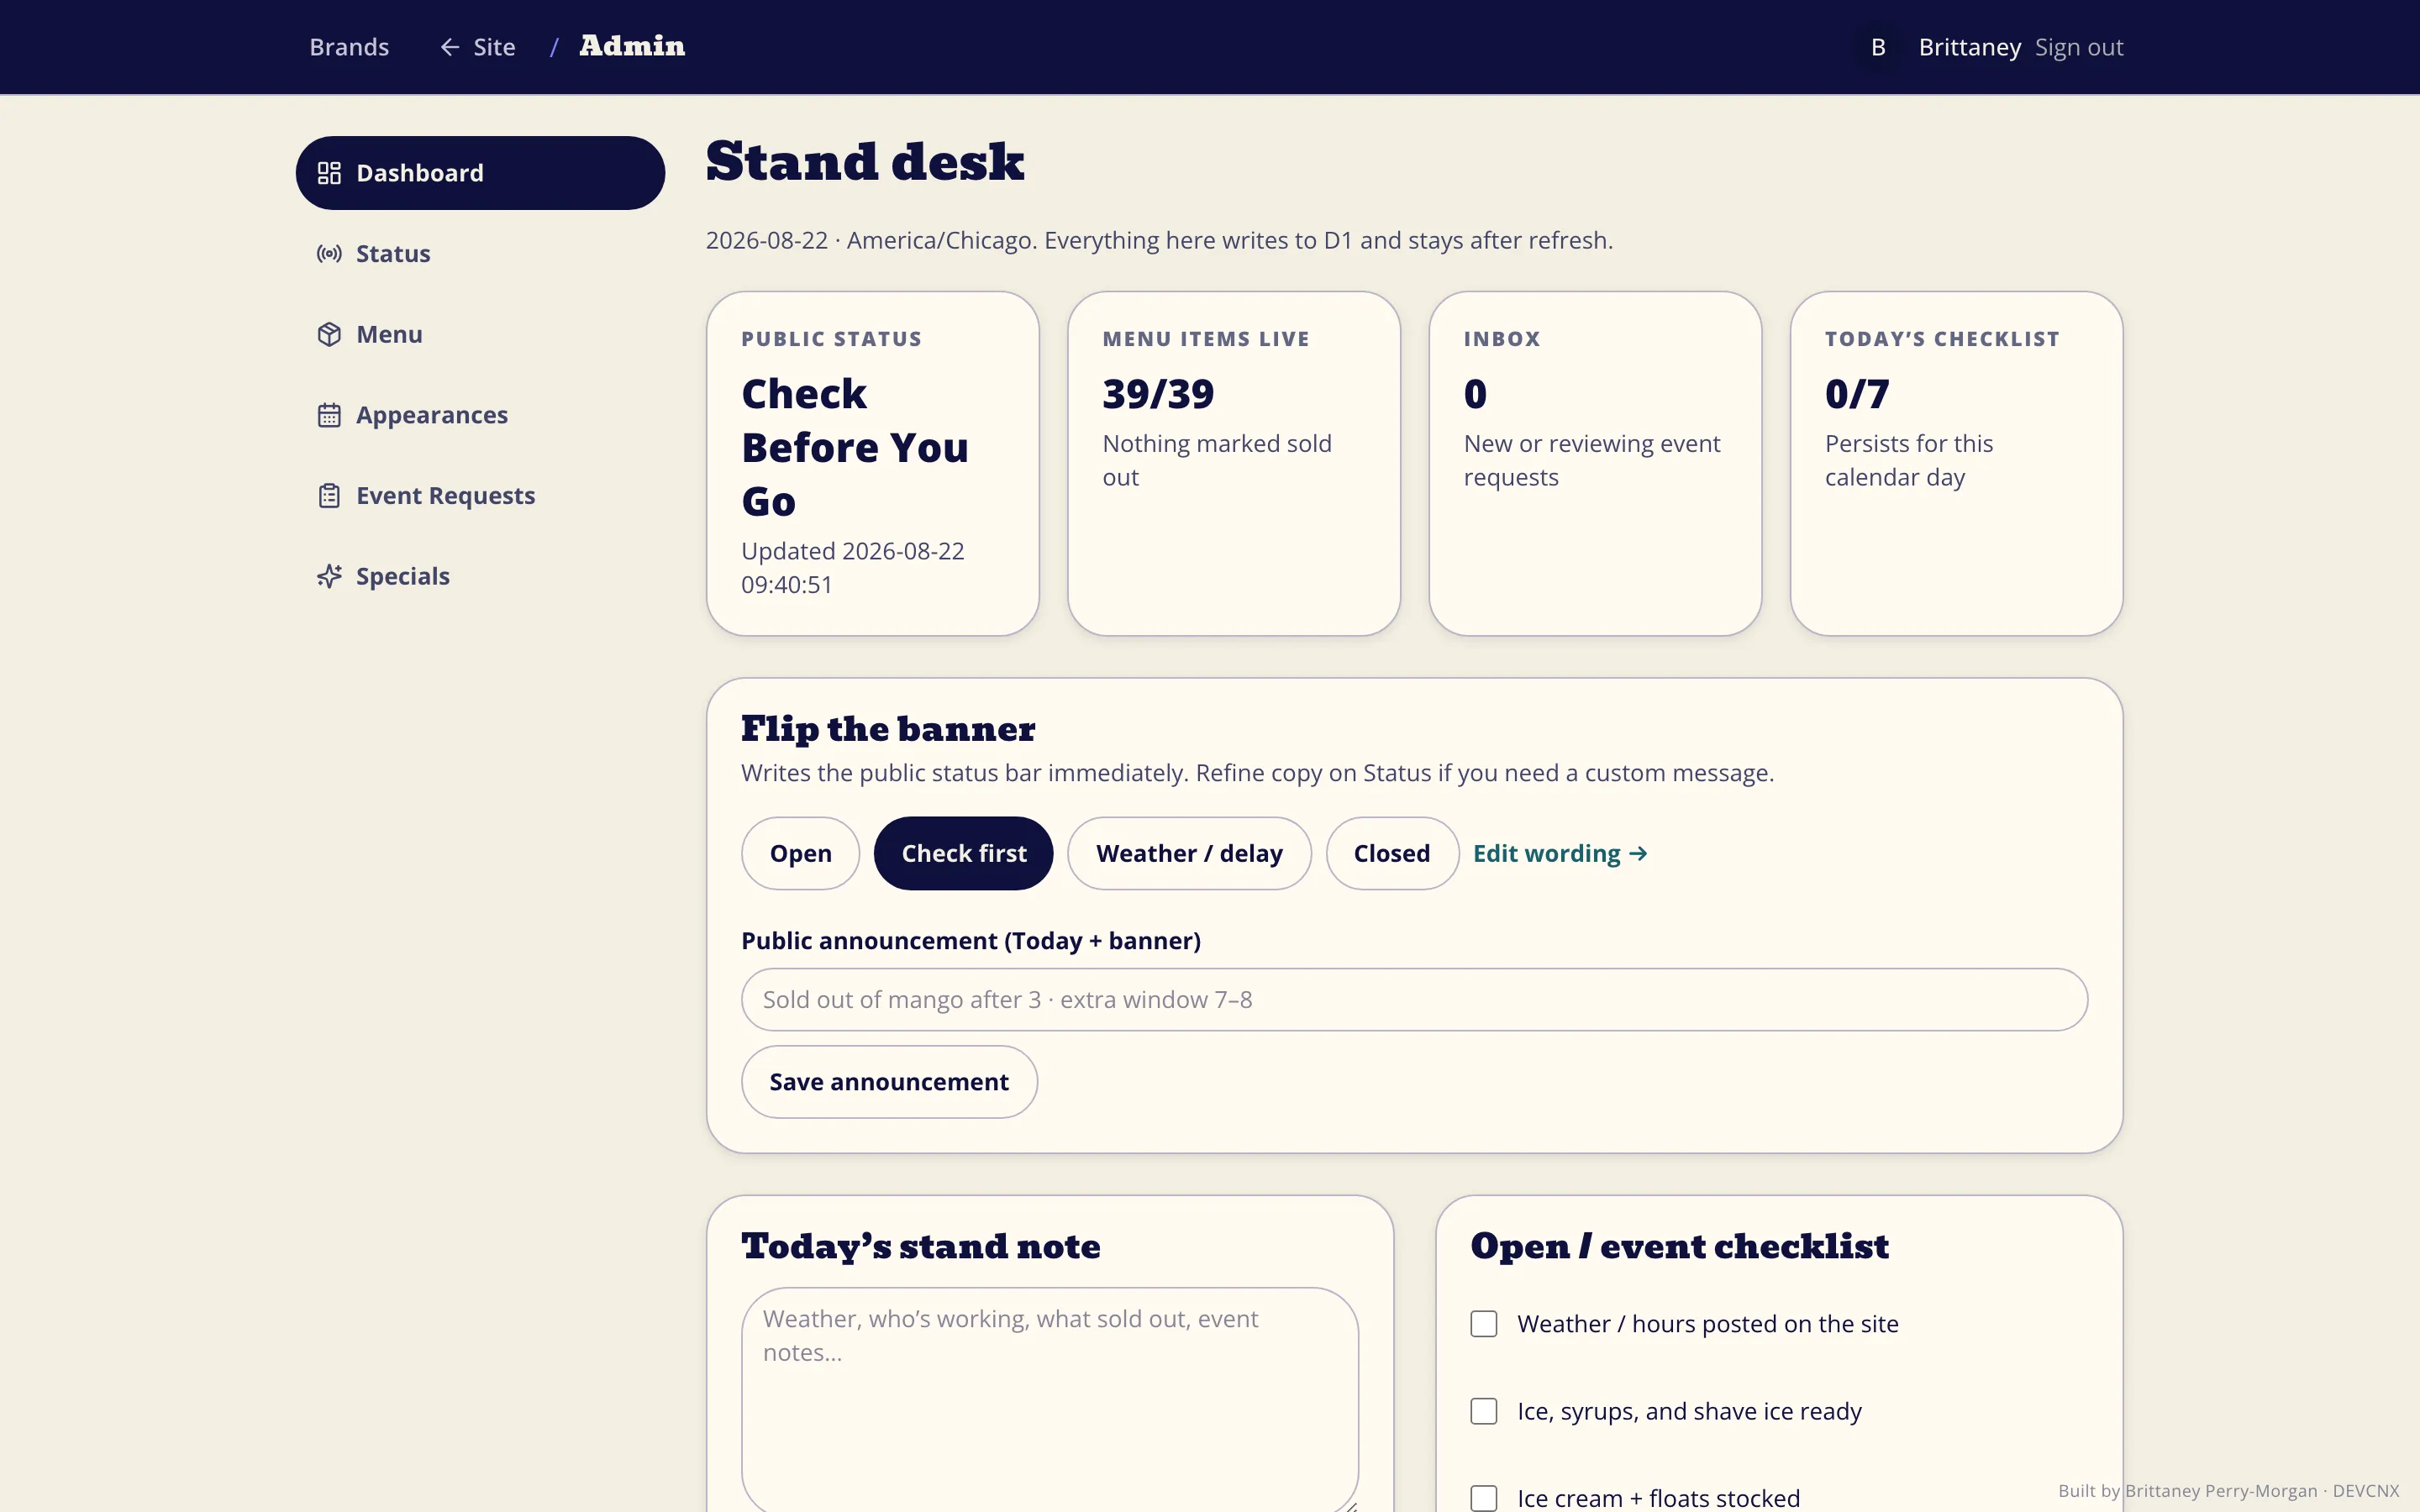Open the Menu section in sidebar

point(480,334)
